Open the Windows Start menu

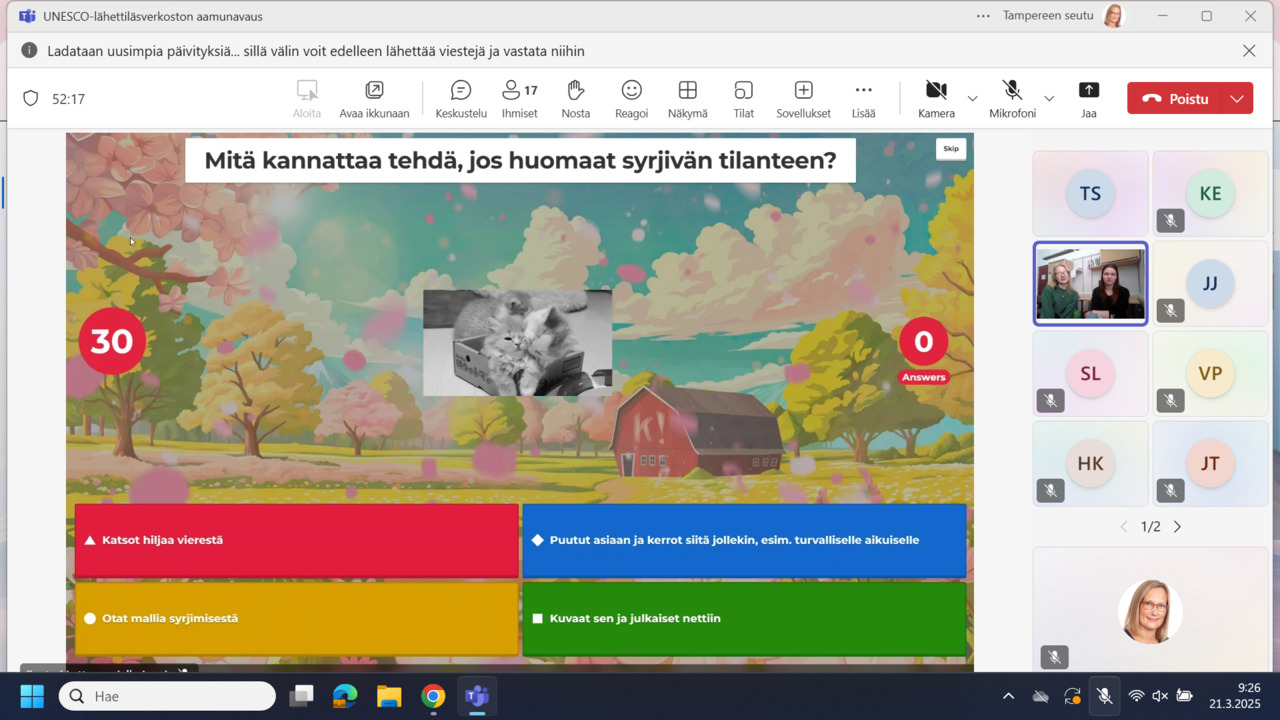32,696
